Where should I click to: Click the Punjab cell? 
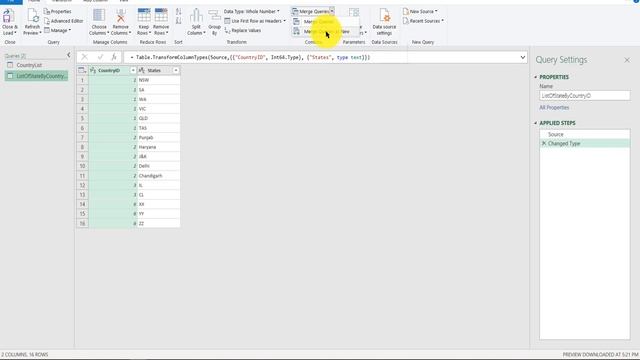(158, 138)
